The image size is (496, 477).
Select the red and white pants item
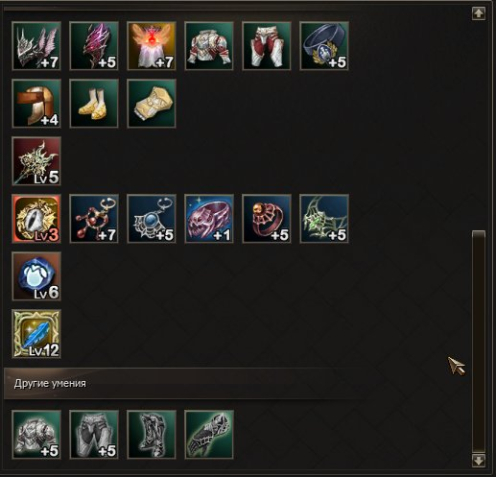pos(267,46)
